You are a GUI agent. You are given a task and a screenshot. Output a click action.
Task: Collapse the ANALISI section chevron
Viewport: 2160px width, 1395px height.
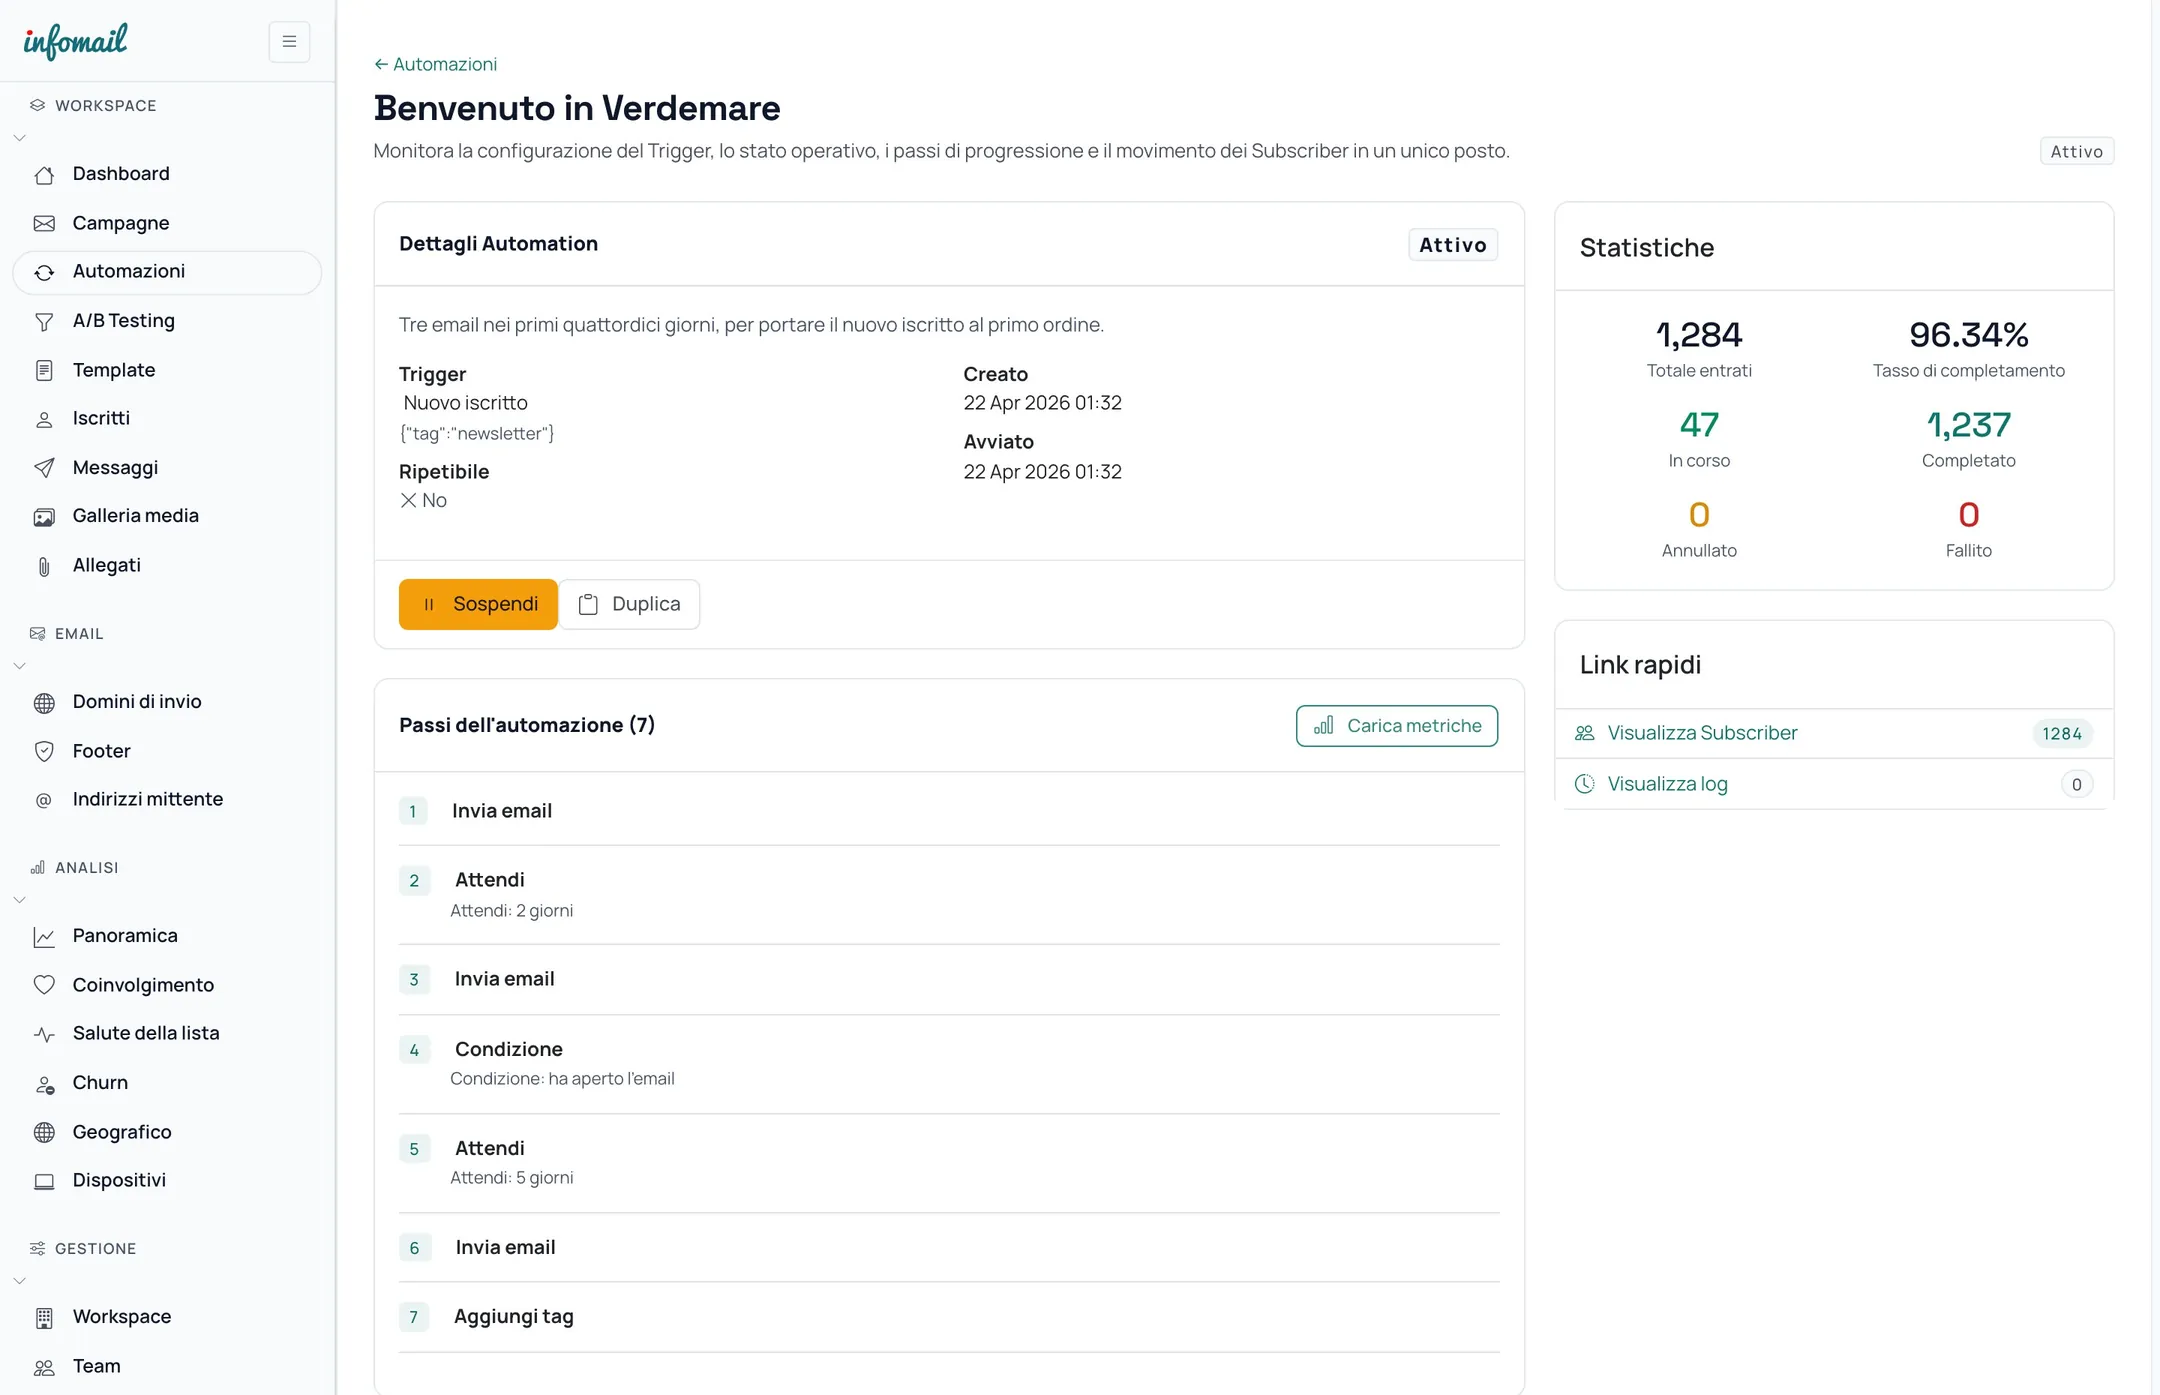[20, 900]
